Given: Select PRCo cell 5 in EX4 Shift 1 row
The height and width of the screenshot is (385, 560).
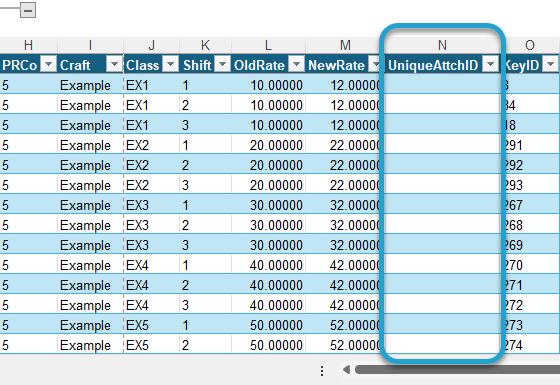Looking at the screenshot, I should tap(28, 265).
